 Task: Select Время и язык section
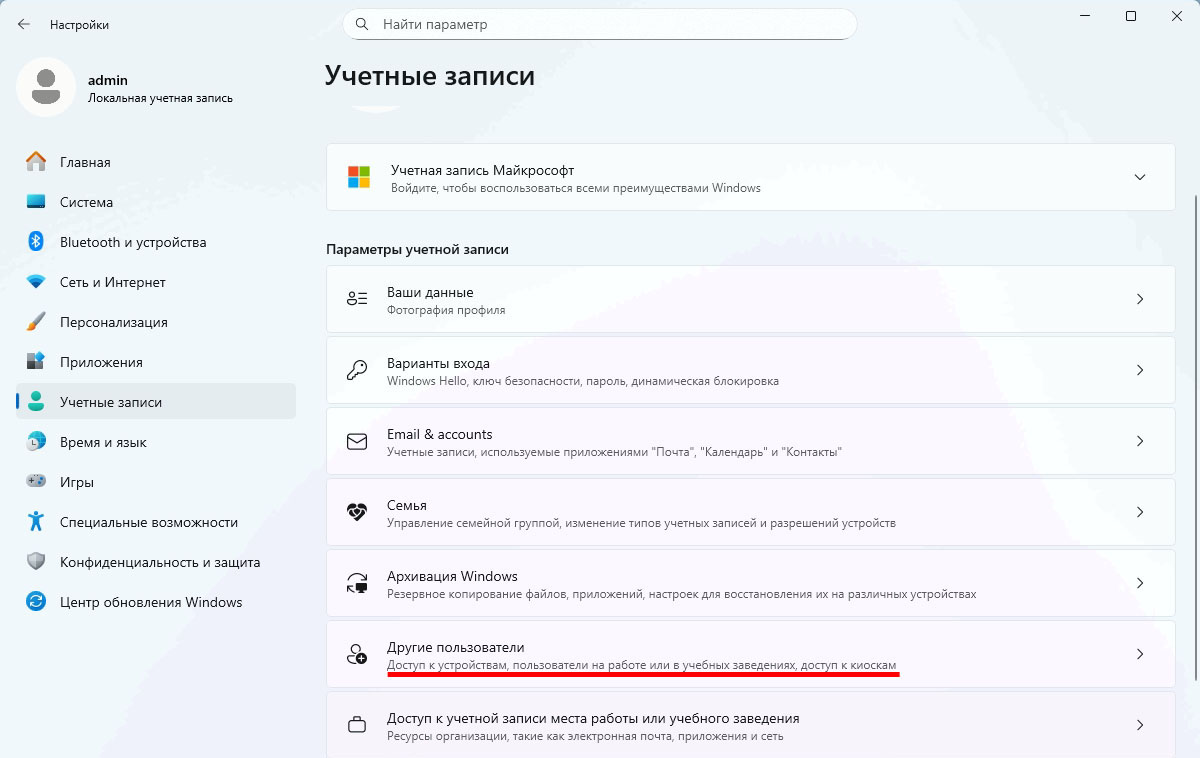[x=156, y=442]
